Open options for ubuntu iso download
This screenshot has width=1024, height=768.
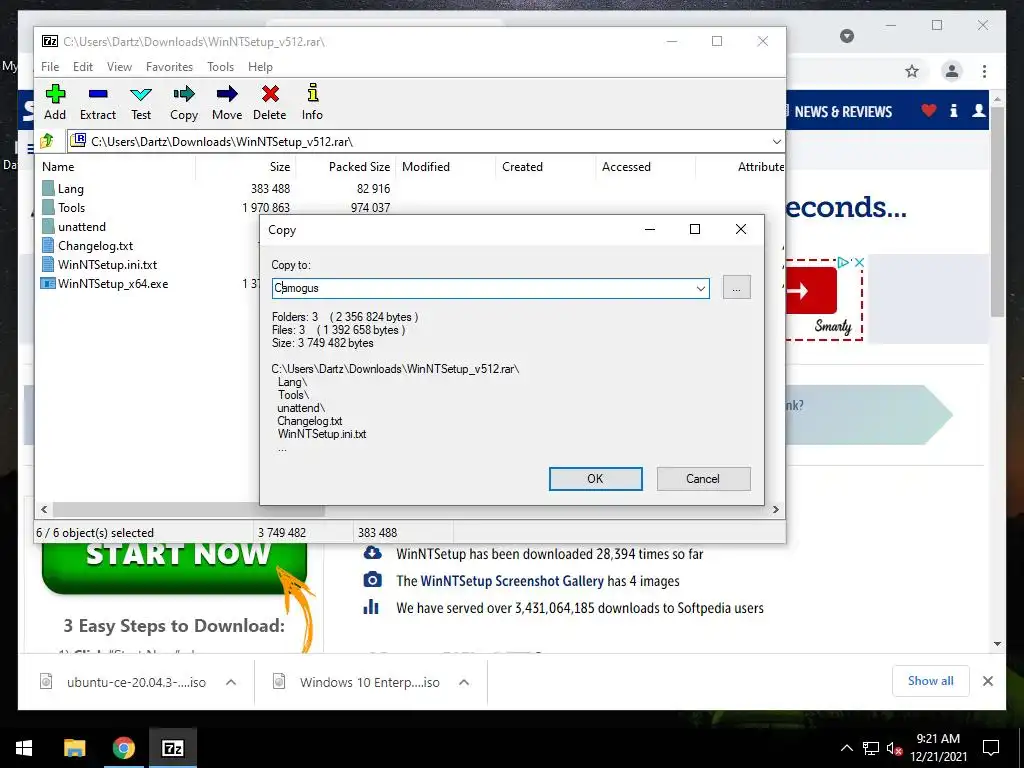tap(231, 682)
